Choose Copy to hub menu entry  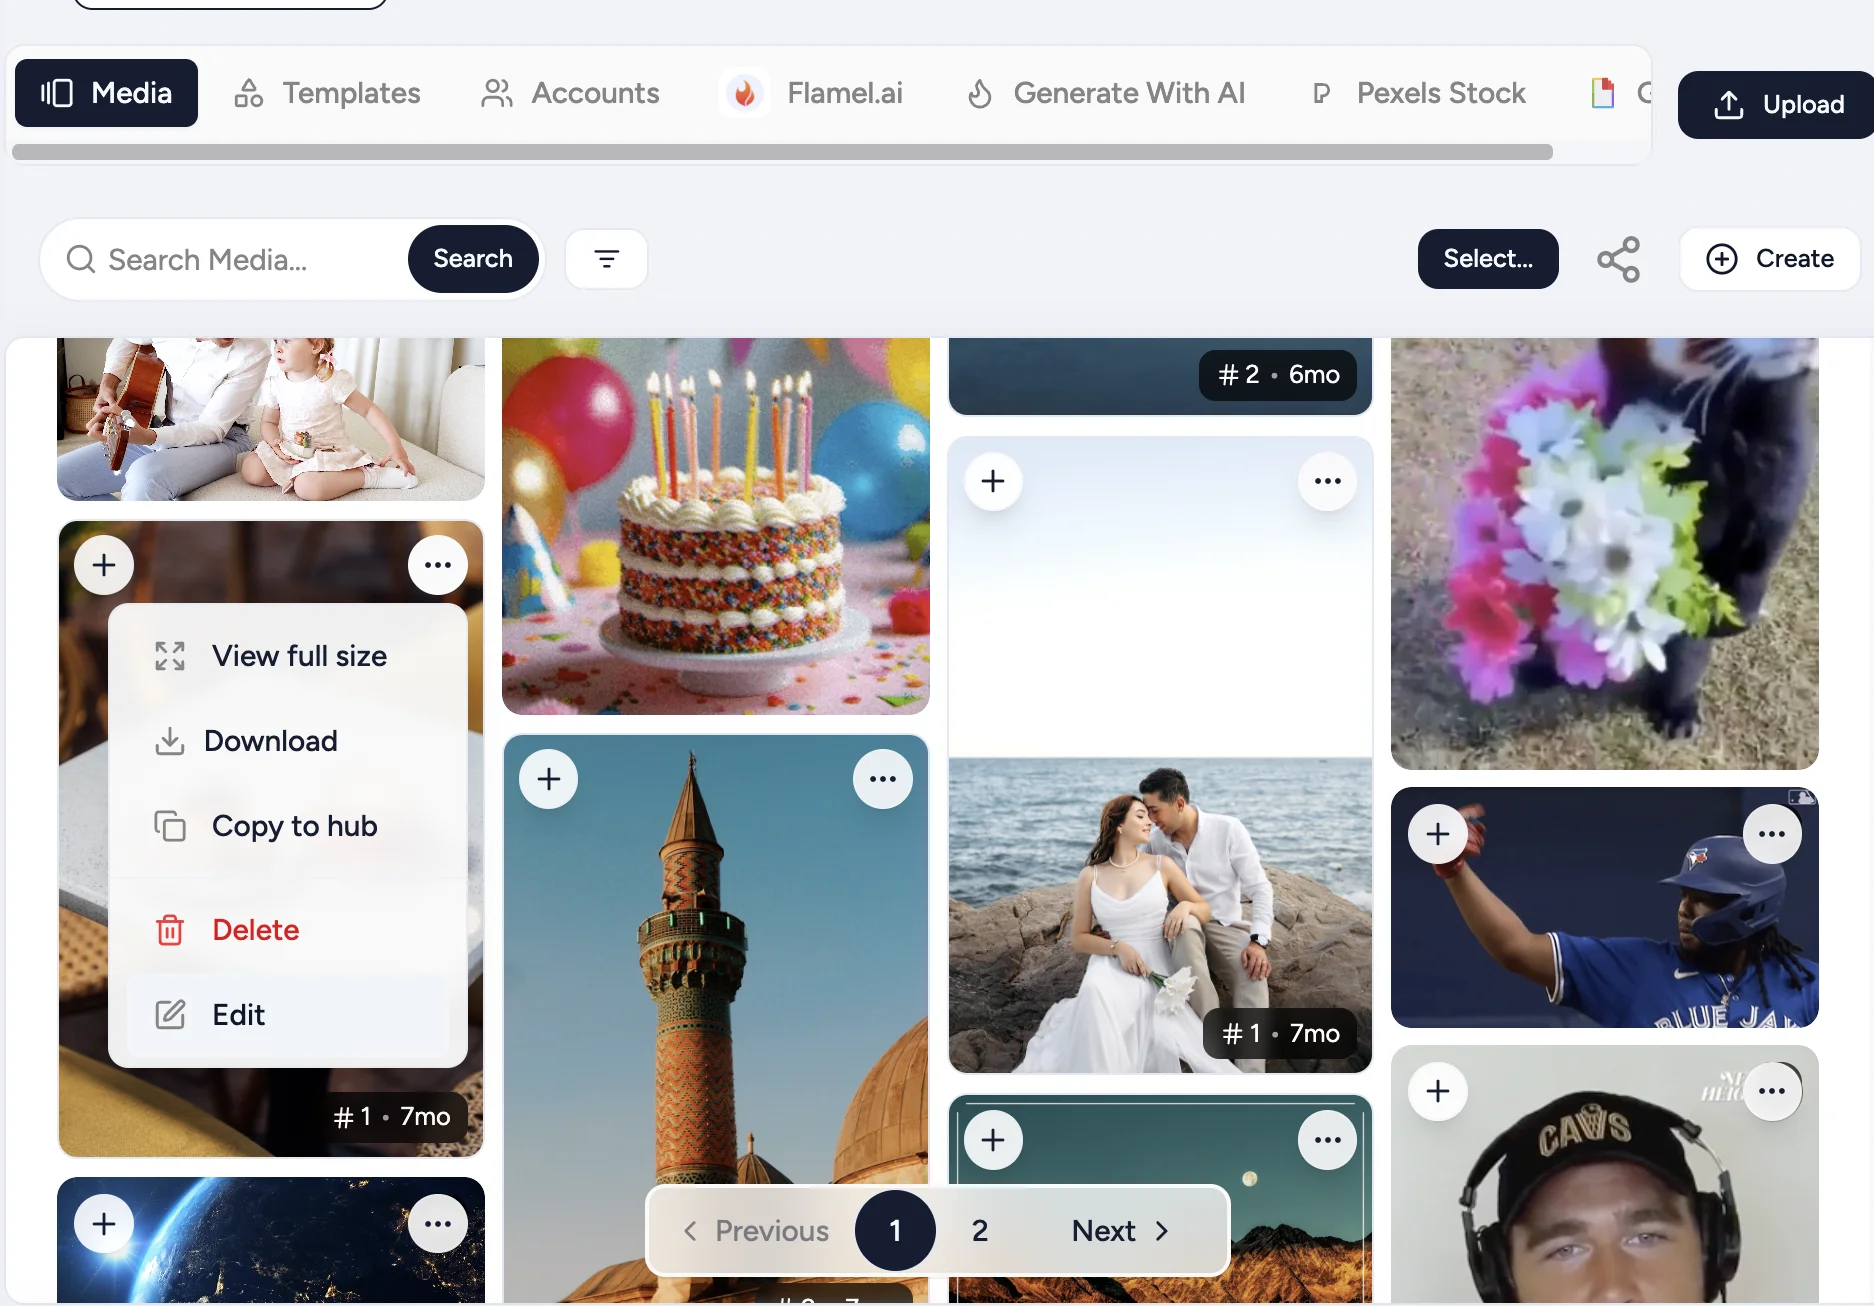(x=288, y=826)
